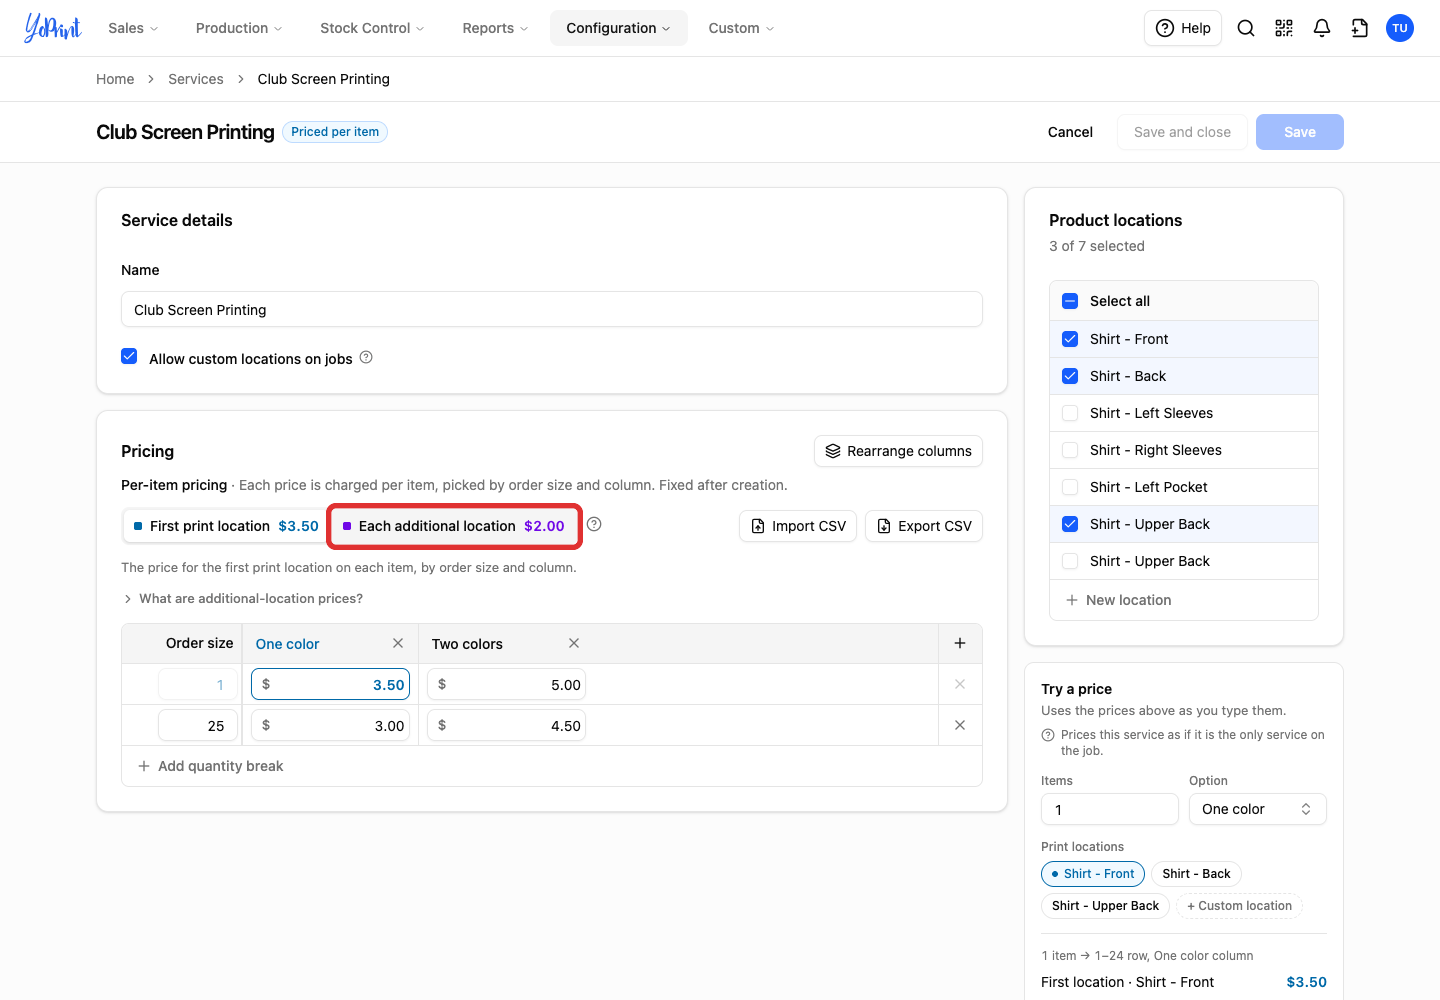Toggle Allow custom locations on jobs

[x=129, y=356]
